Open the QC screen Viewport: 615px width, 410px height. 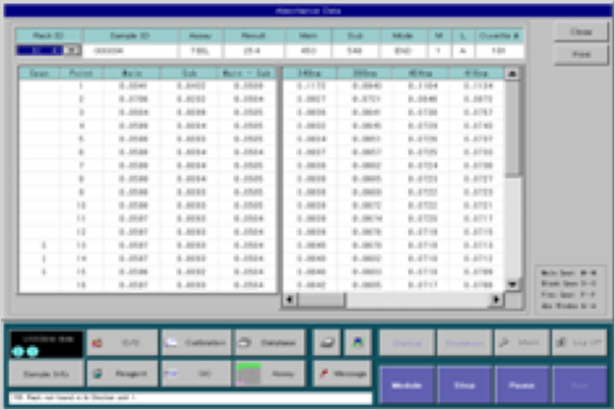(x=196, y=374)
